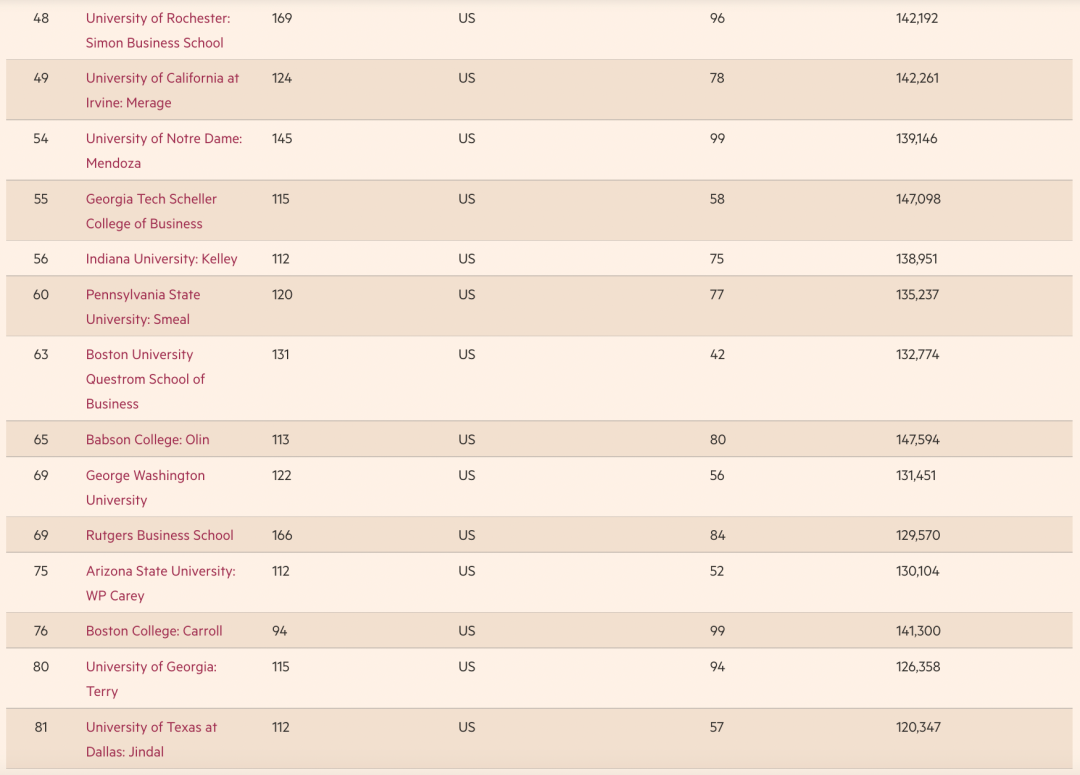Image resolution: width=1080 pixels, height=775 pixels.
Task: Click the US cell in Rutgers row
Action: [x=467, y=536]
